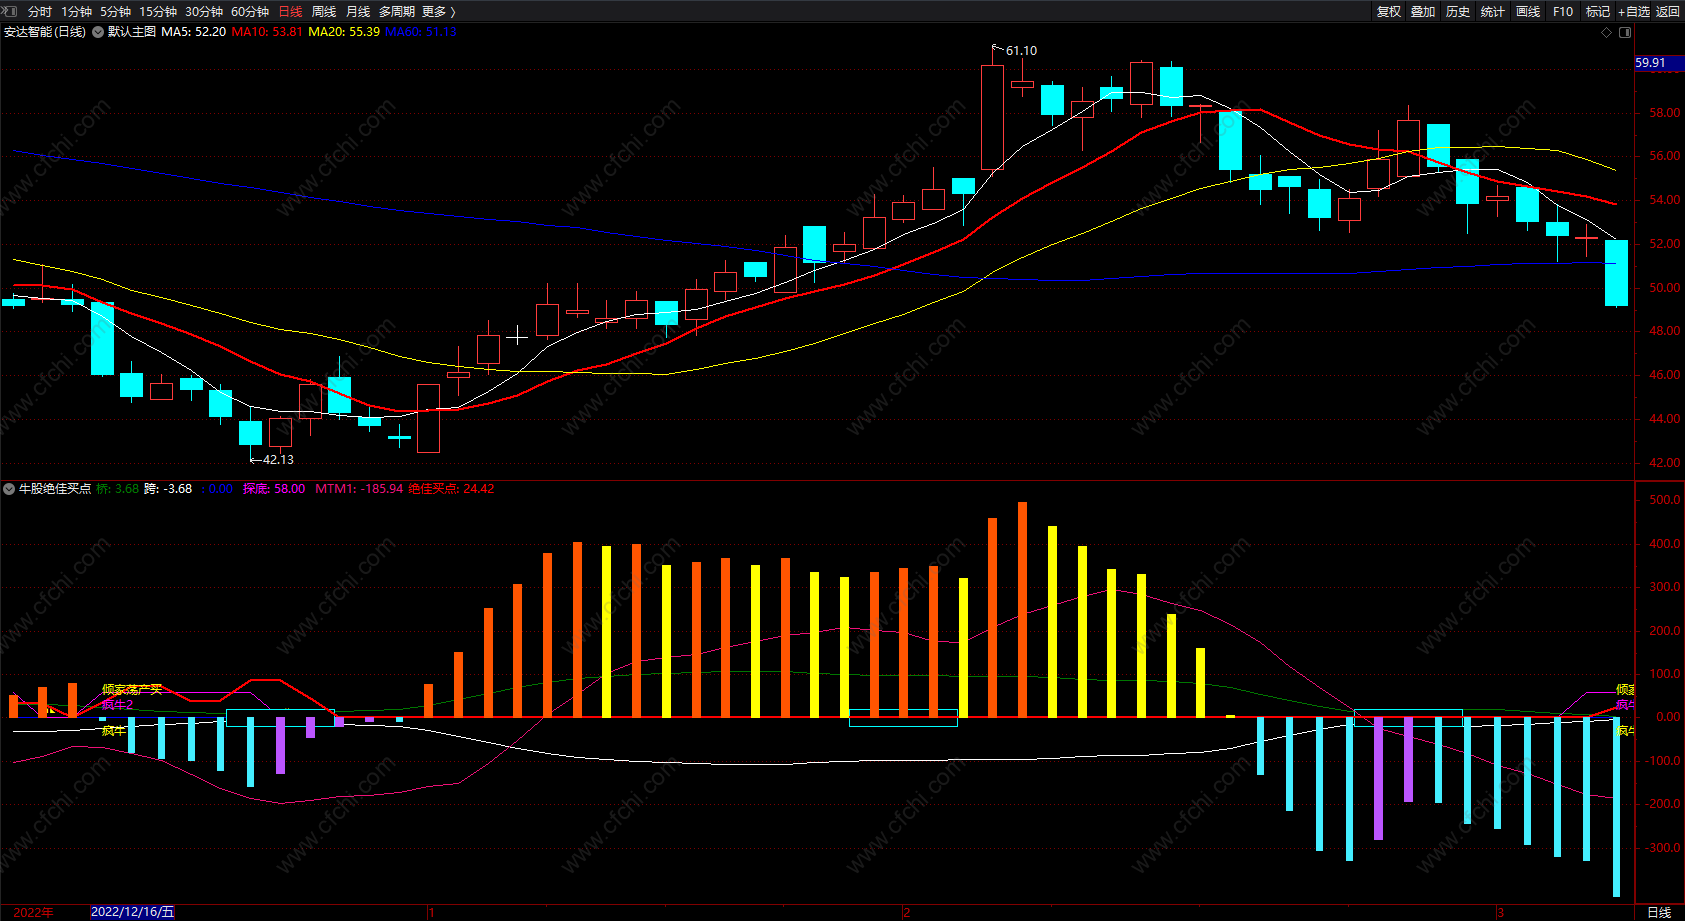This screenshot has width=1685, height=921.
Task: Click the 跨: -3.68 indicator value
Action: [x=168, y=489]
